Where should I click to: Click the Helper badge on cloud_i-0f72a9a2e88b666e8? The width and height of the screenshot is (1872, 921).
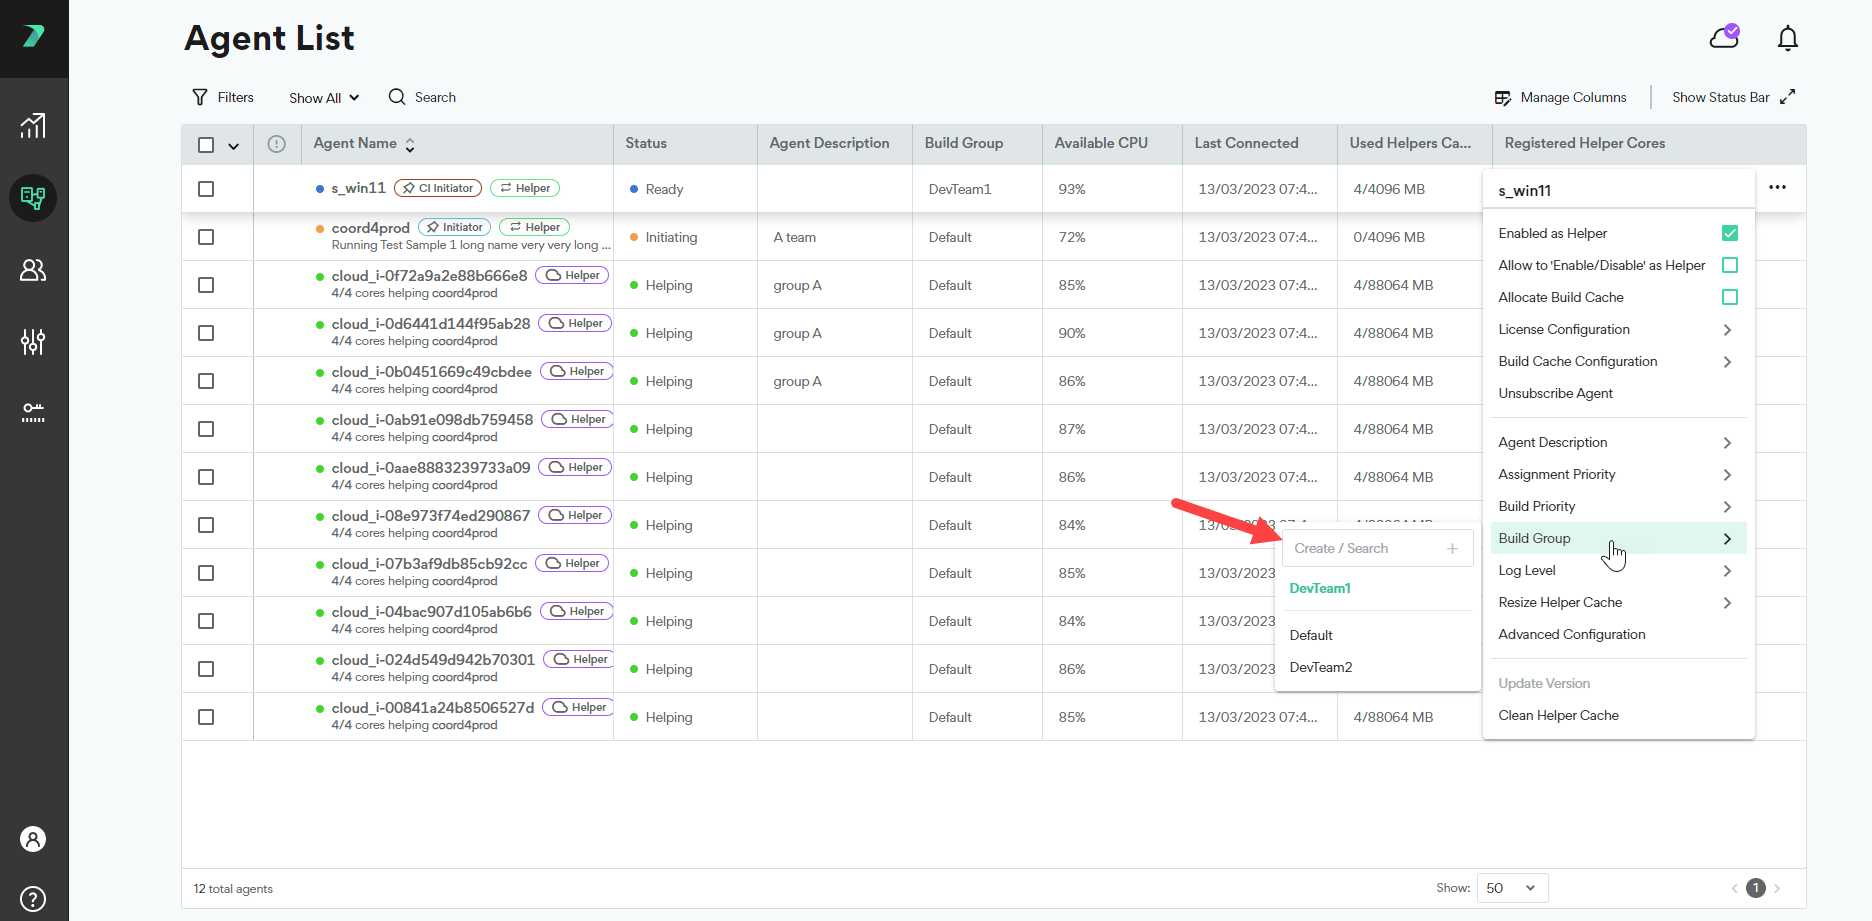tap(573, 275)
